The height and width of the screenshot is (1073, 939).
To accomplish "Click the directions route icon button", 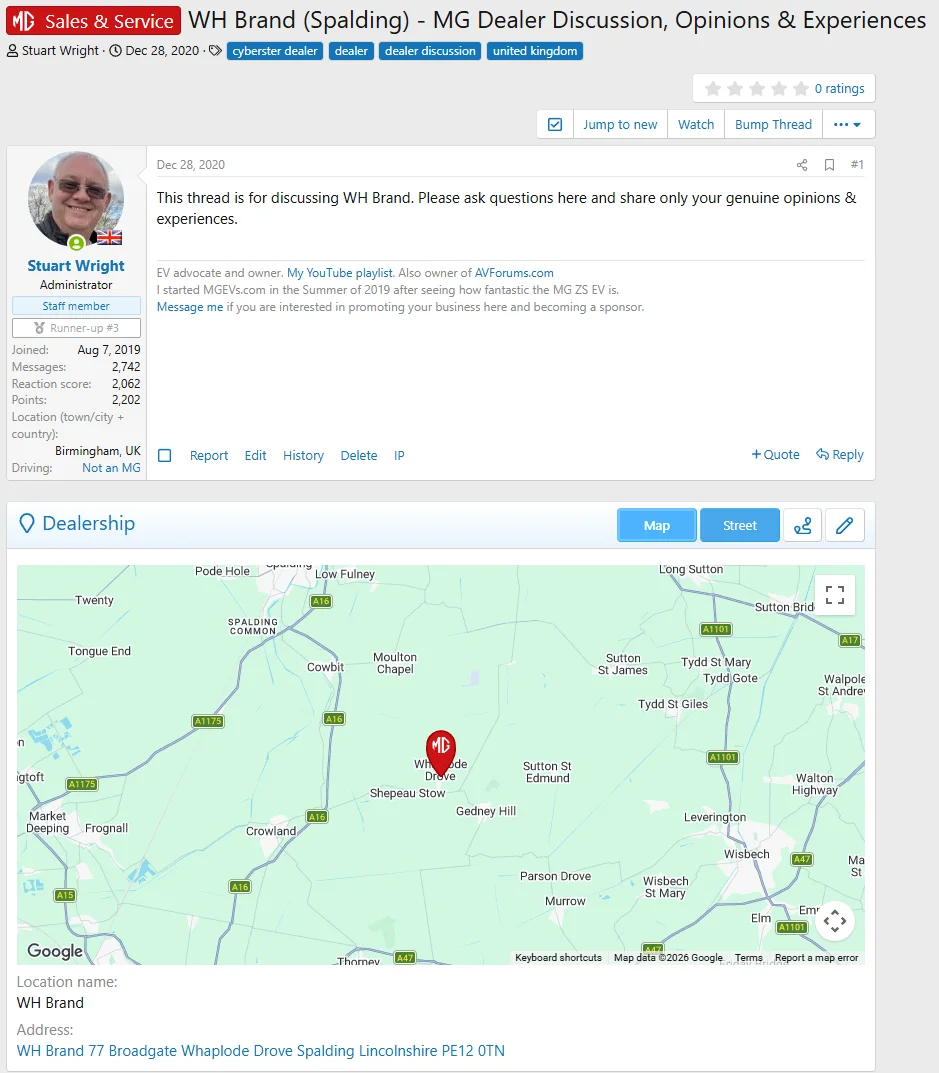I will [802, 526].
